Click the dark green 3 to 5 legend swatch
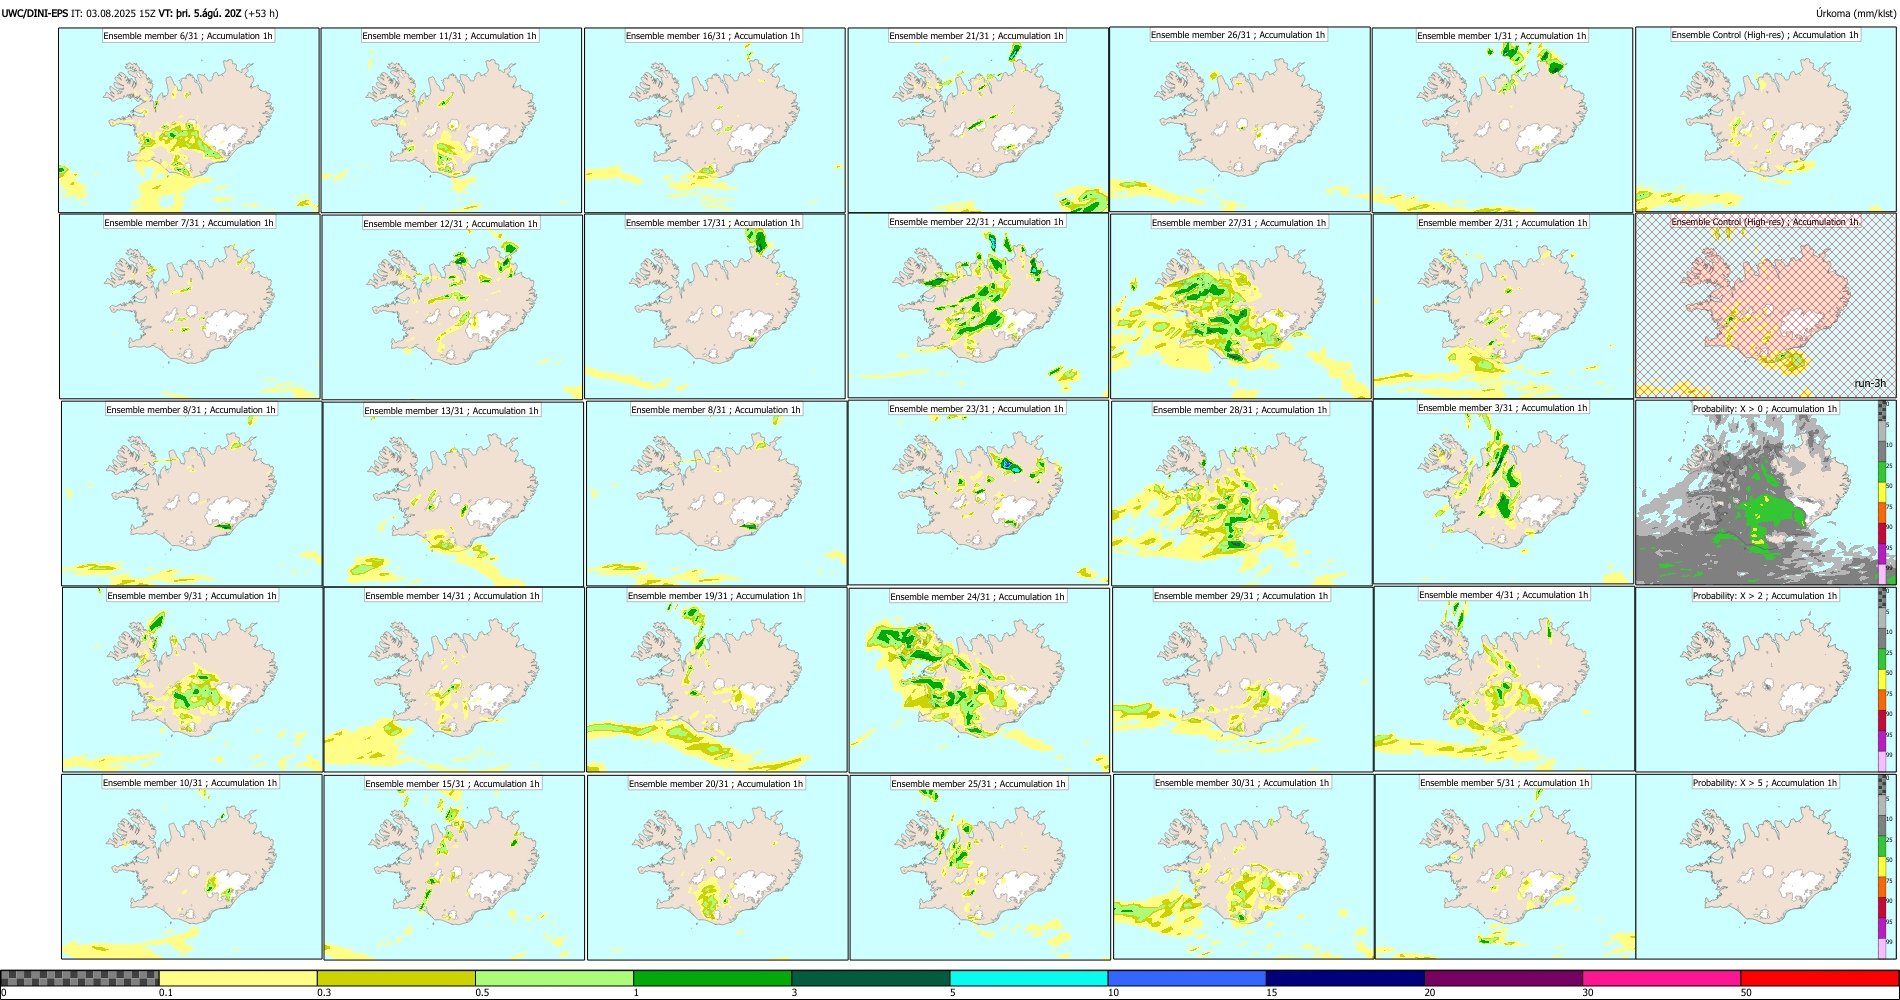1900x1000 pixels. coord(871,978)
